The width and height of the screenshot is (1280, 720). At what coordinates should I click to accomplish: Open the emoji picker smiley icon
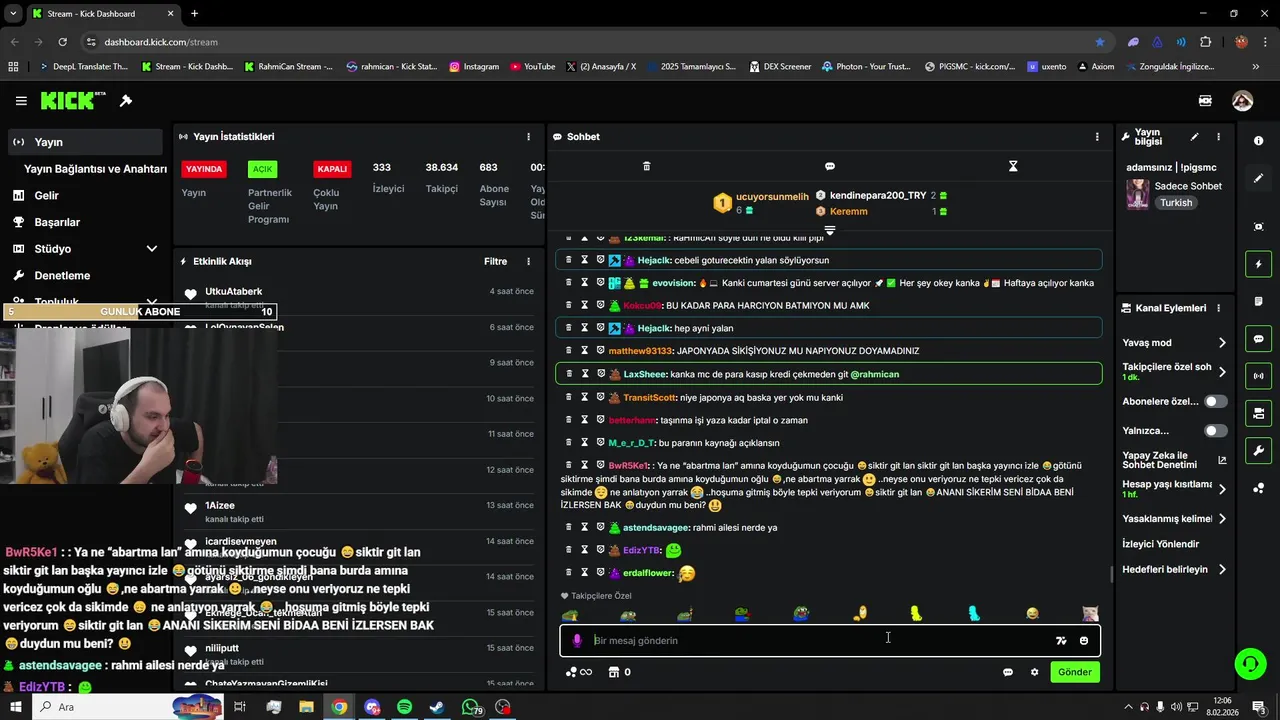pos(1084,641)
